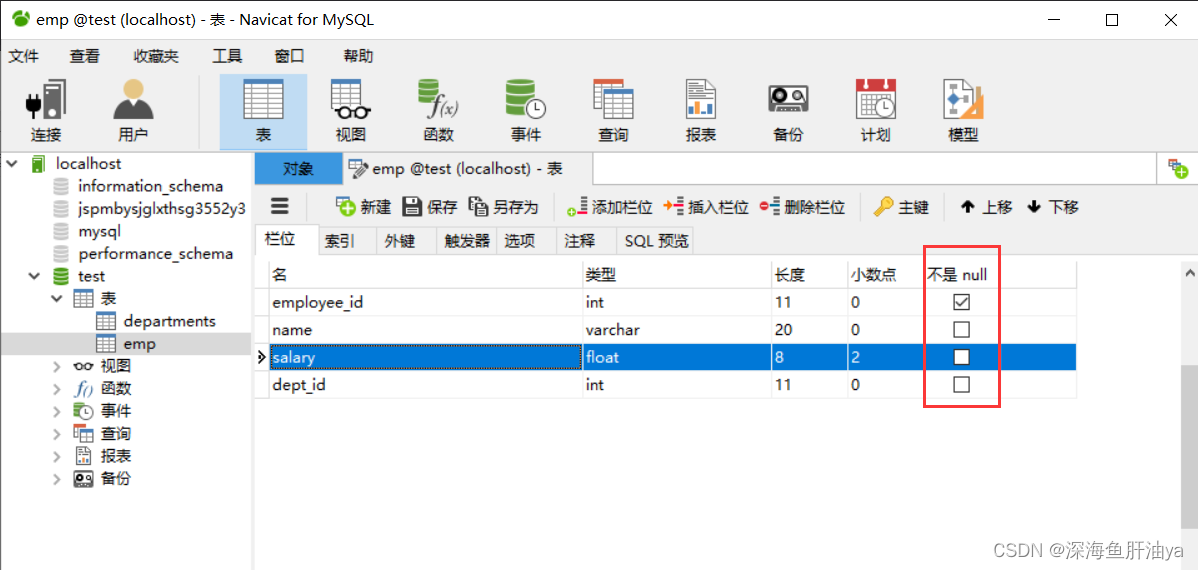Expand the 报表 reports node

point(57,456)
